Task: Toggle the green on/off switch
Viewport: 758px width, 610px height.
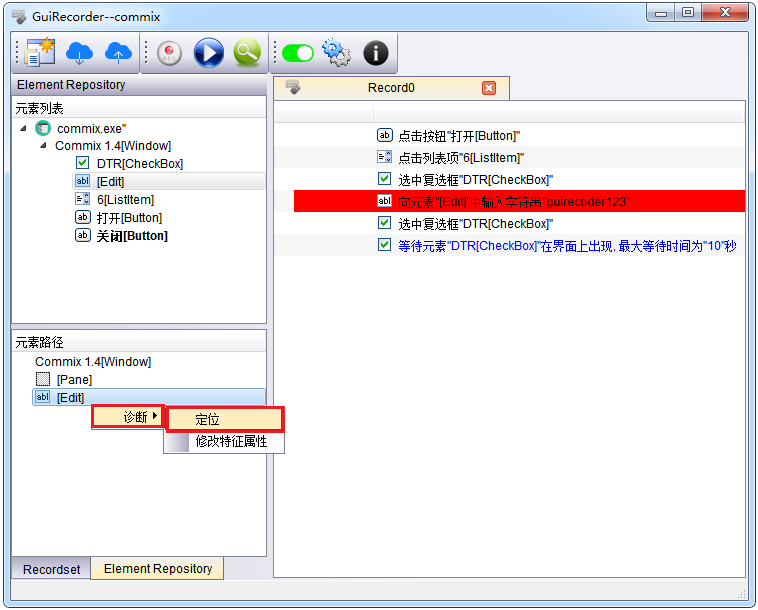Action: click(298, 53)
